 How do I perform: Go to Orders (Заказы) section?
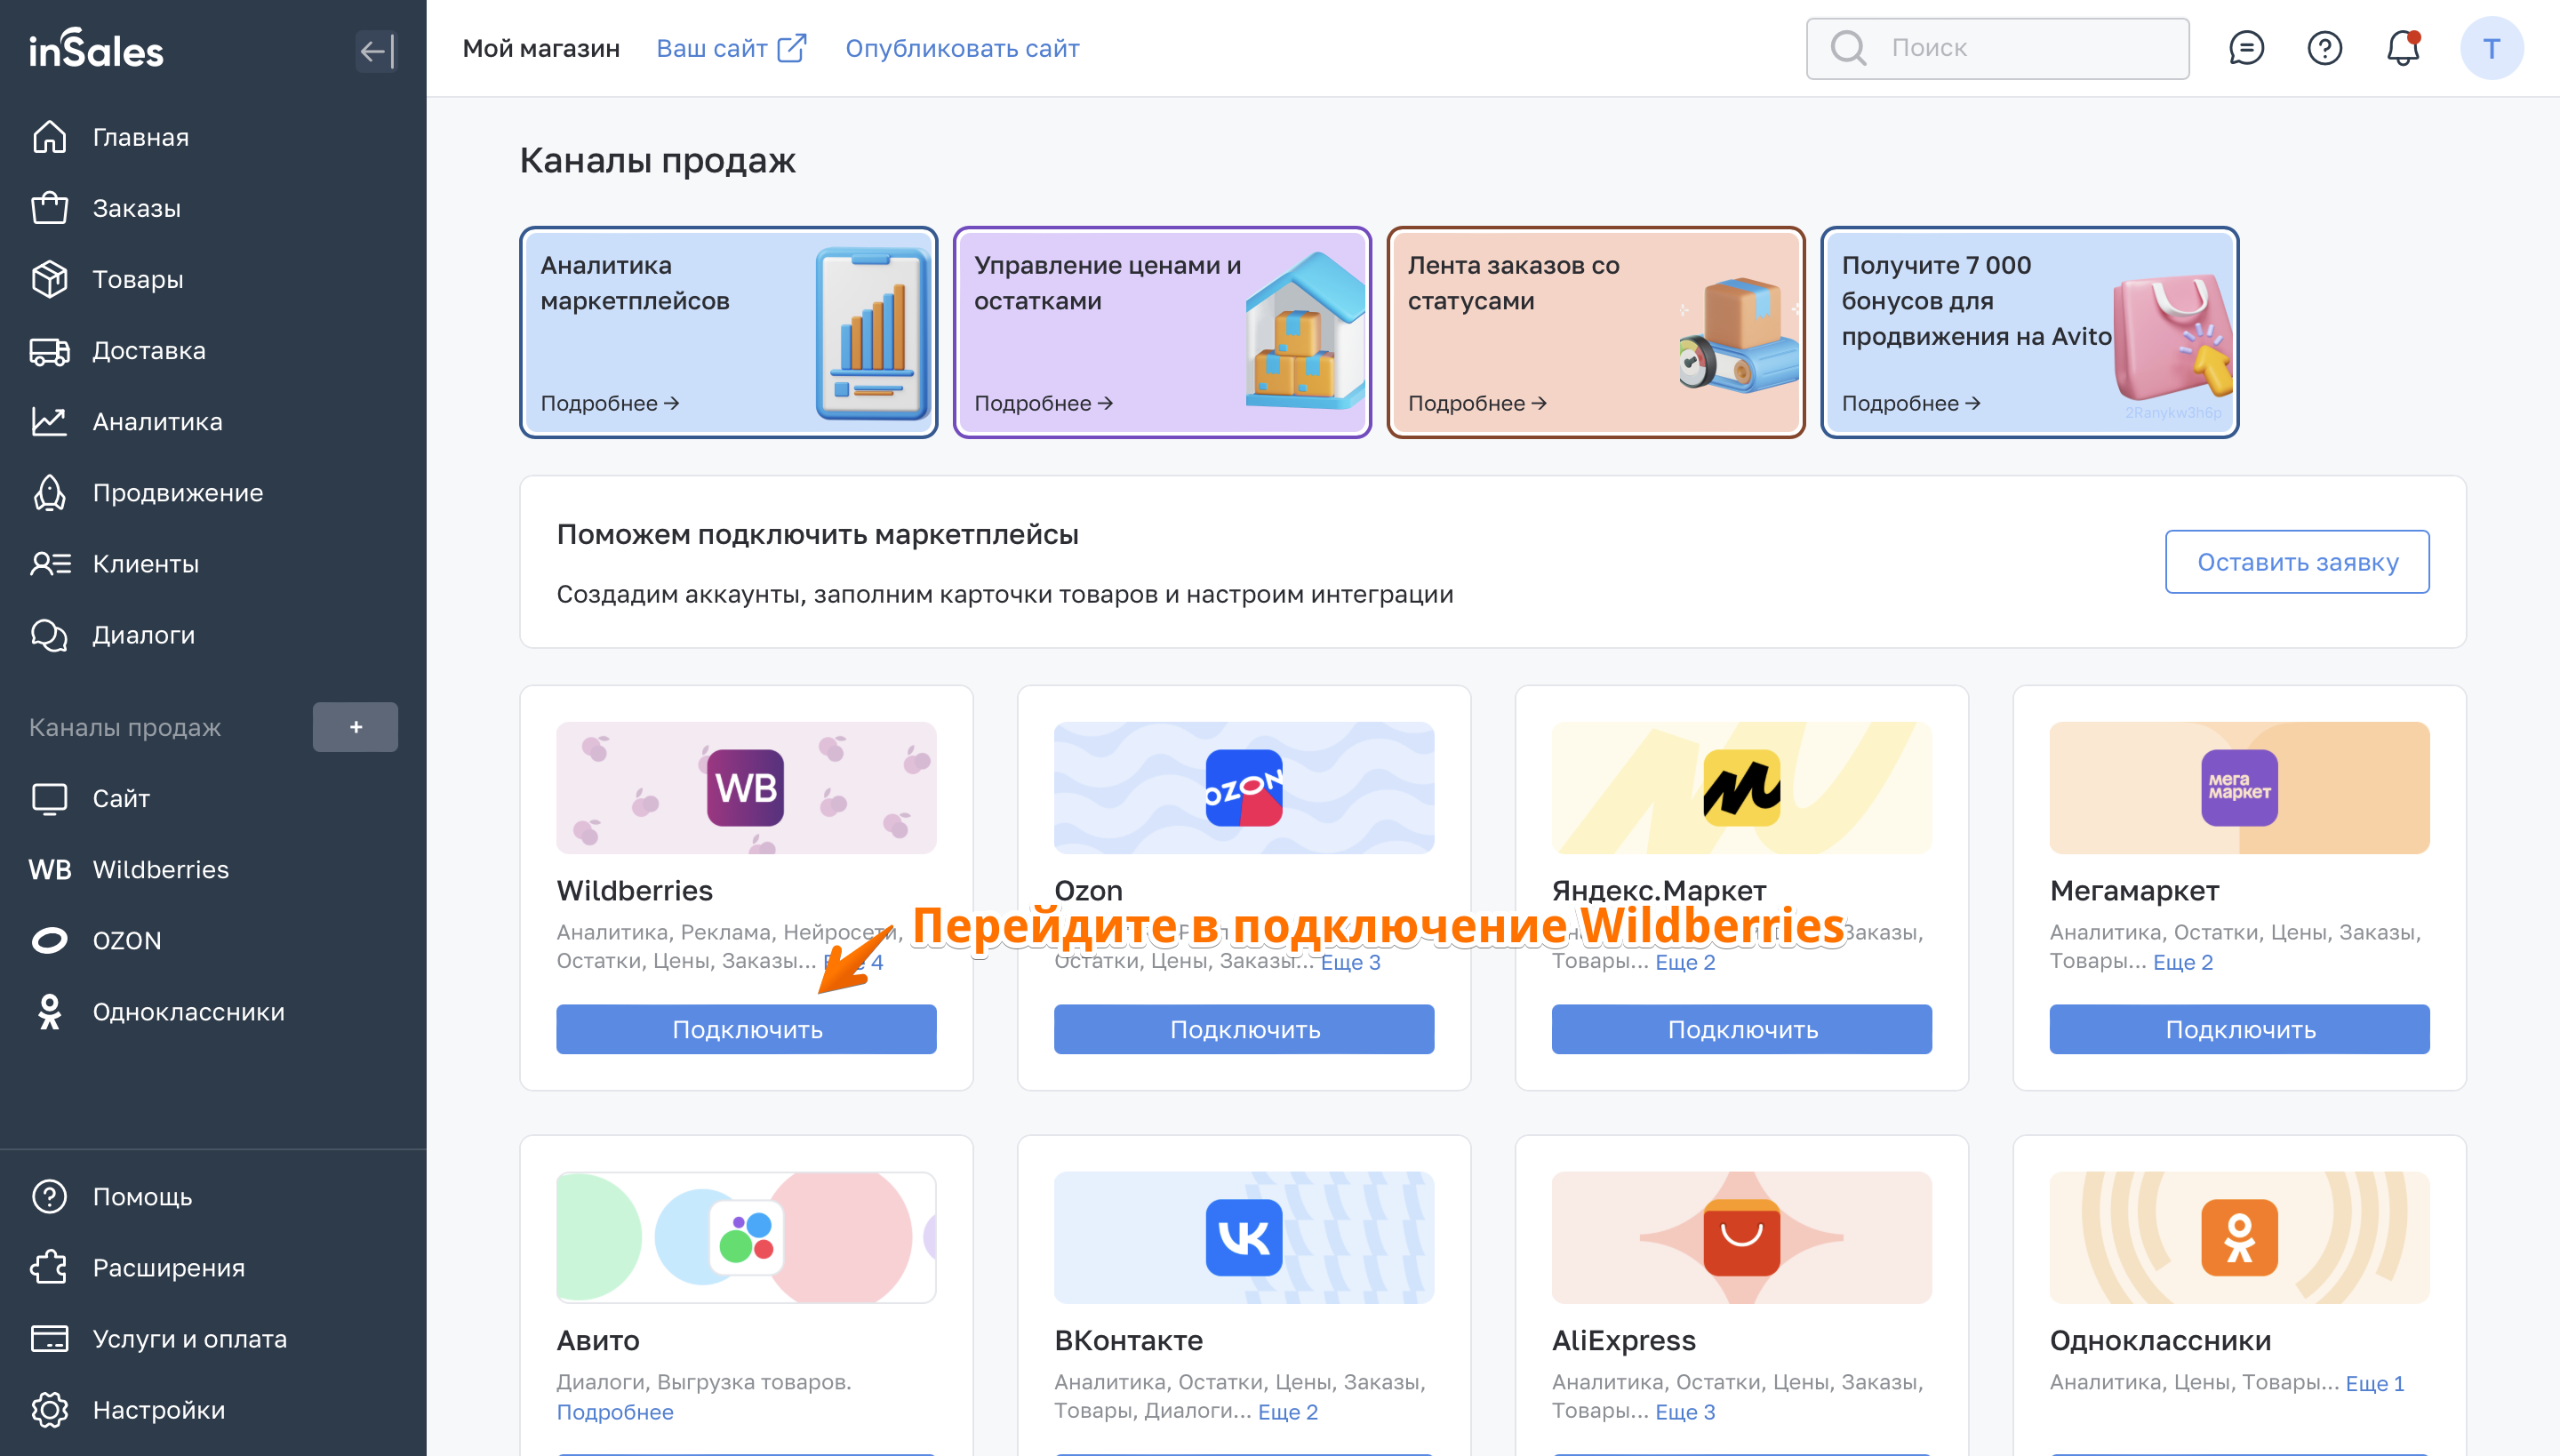(x=136, y=208)
